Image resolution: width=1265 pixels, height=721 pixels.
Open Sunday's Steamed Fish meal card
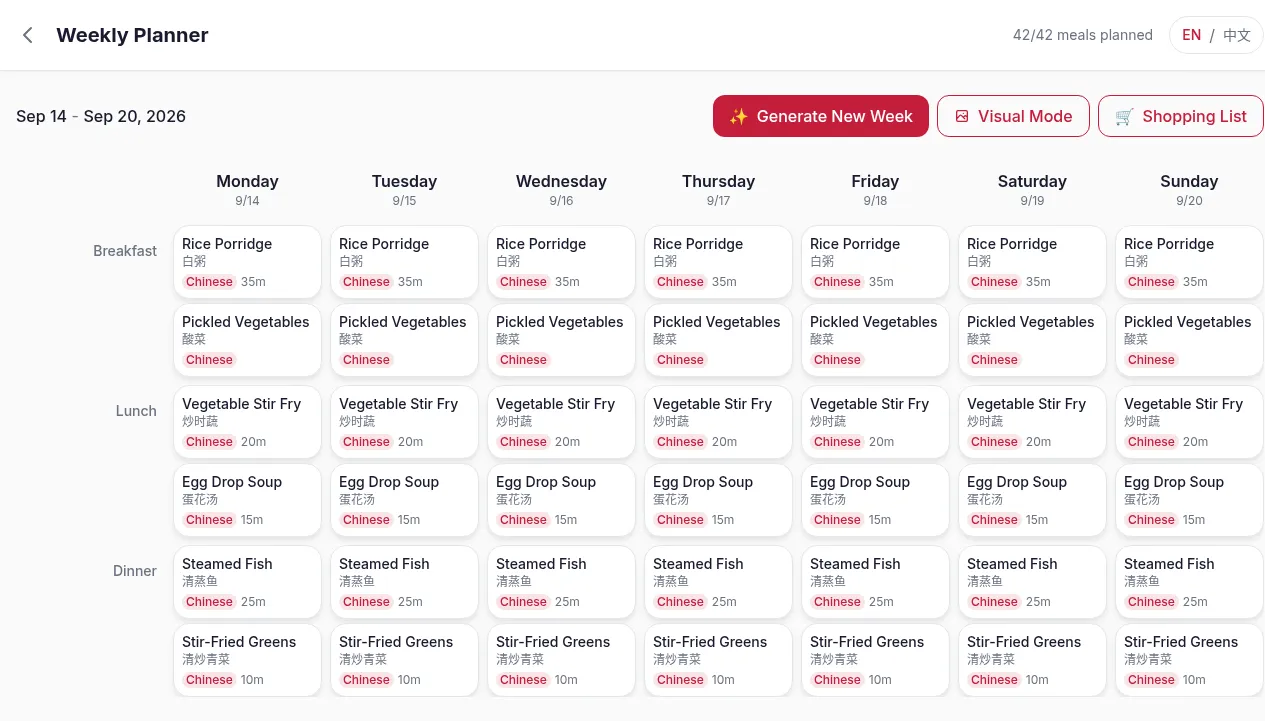pos(1189,582)
